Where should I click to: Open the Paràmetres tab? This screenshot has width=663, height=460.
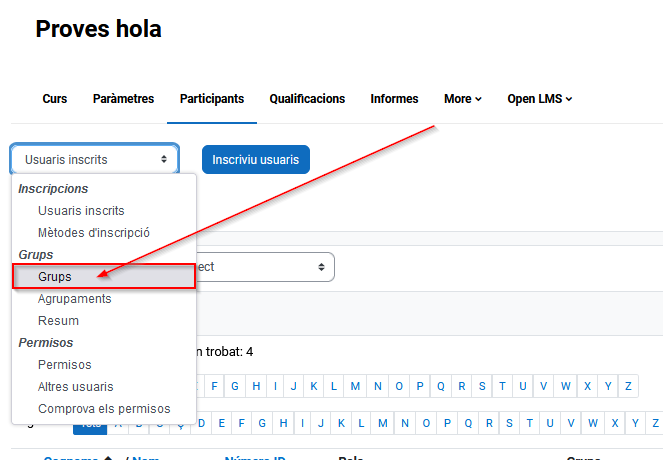click(x=123, y=99)
